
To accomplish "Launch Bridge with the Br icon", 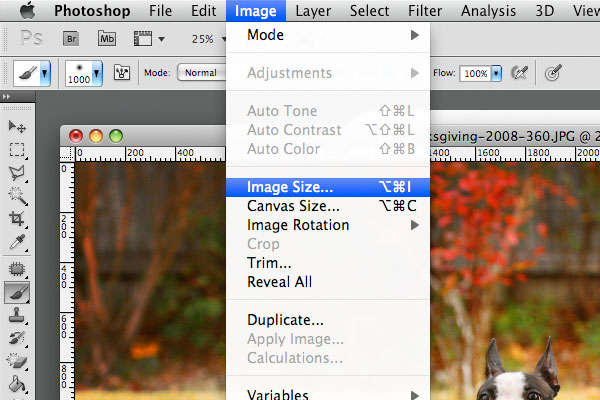I will coord(71,39).
